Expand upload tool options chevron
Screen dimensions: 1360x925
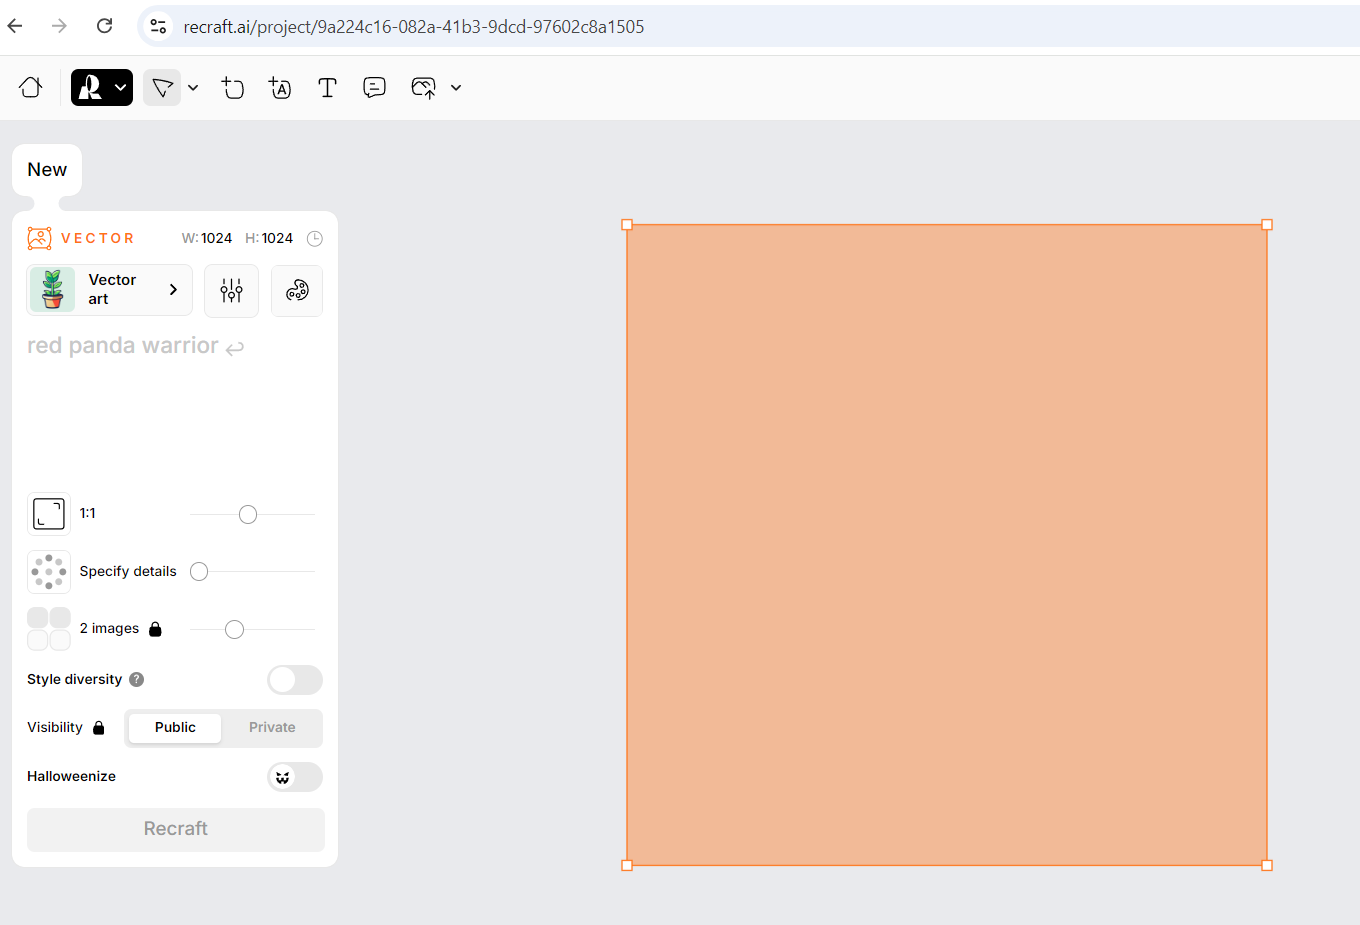[x=456, y=88]
